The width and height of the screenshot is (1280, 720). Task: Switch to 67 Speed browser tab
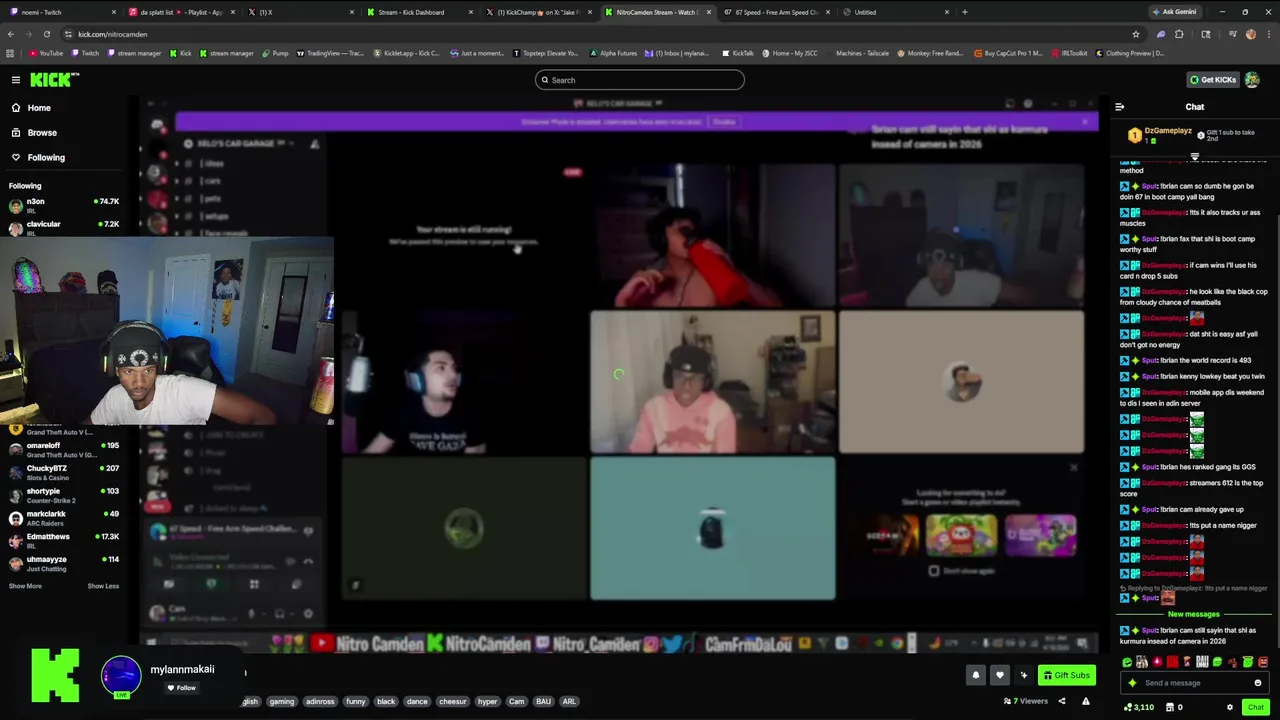click(776, 12)
